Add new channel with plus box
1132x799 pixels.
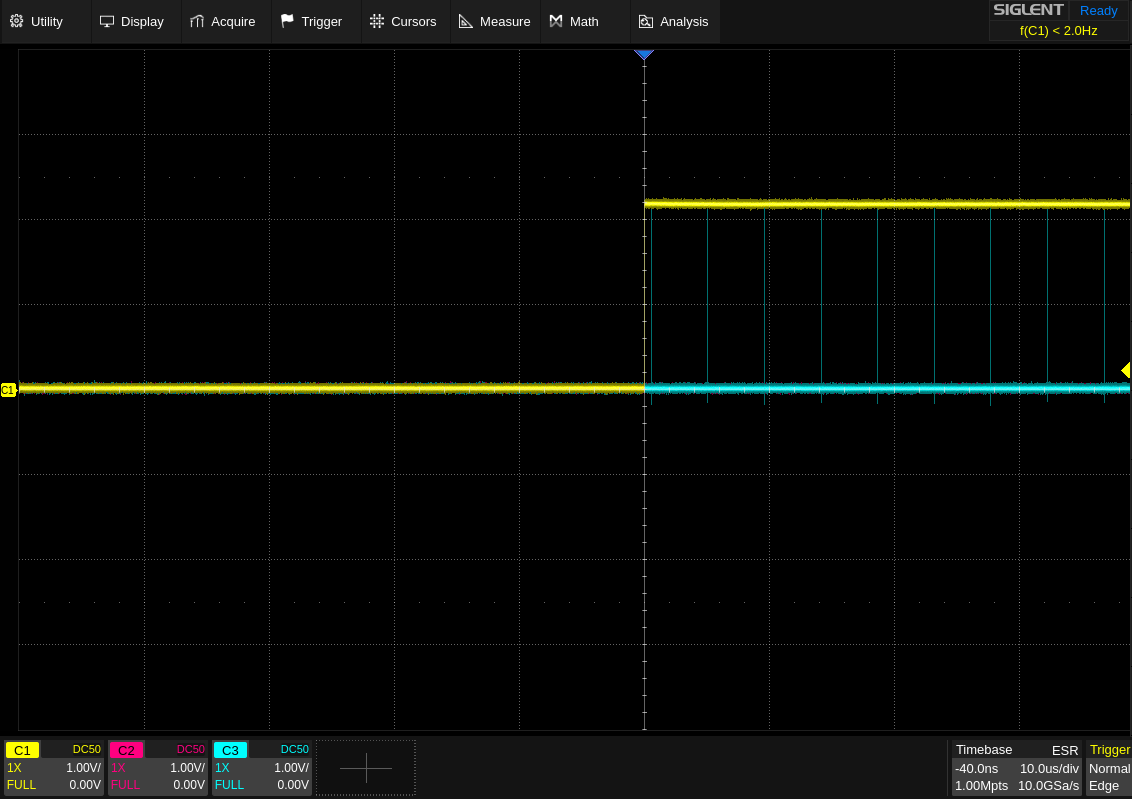[366, 768]
